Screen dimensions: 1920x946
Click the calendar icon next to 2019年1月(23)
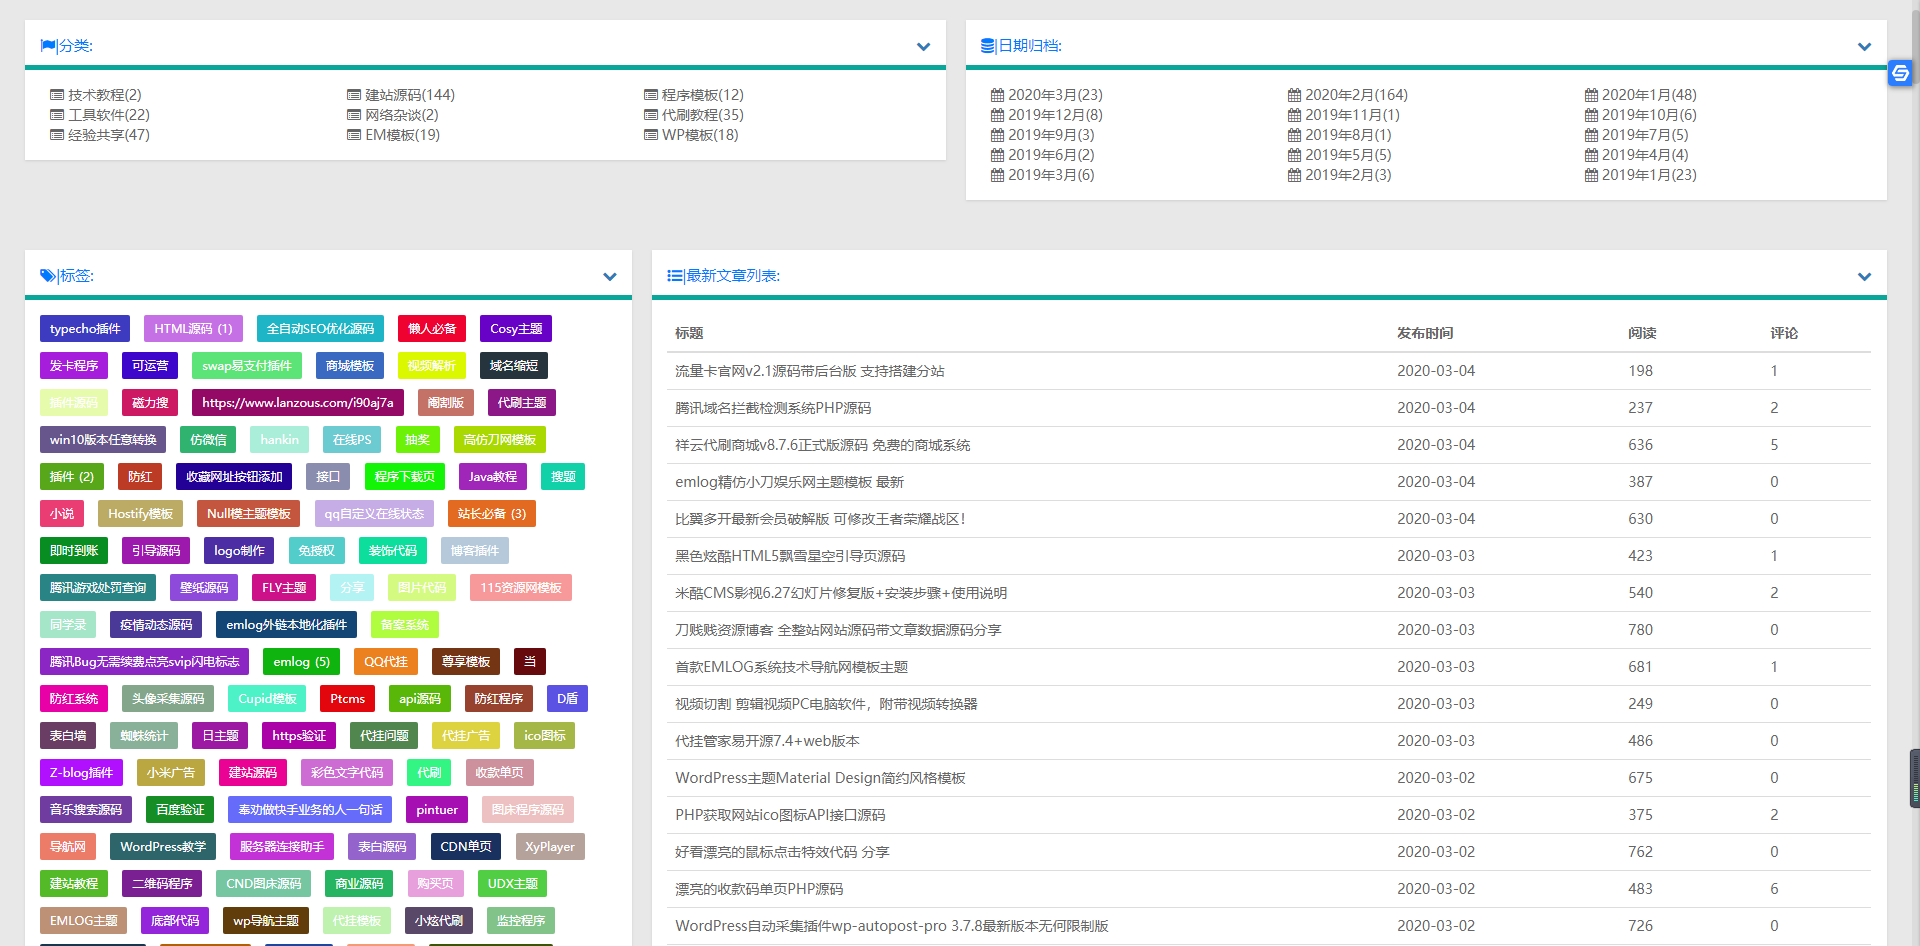point(1591,175)
